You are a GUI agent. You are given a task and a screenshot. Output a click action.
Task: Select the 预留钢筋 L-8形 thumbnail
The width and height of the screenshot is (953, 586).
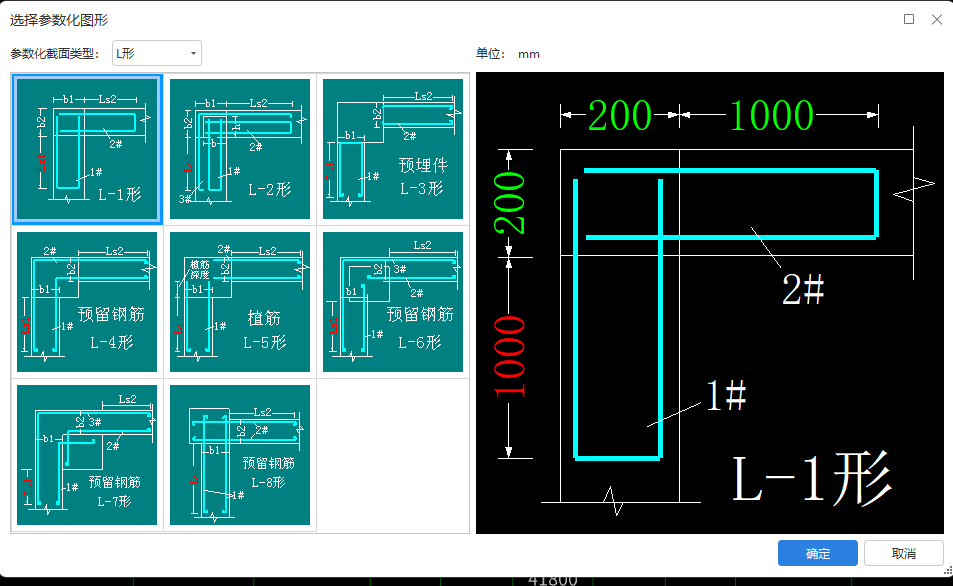240,455
